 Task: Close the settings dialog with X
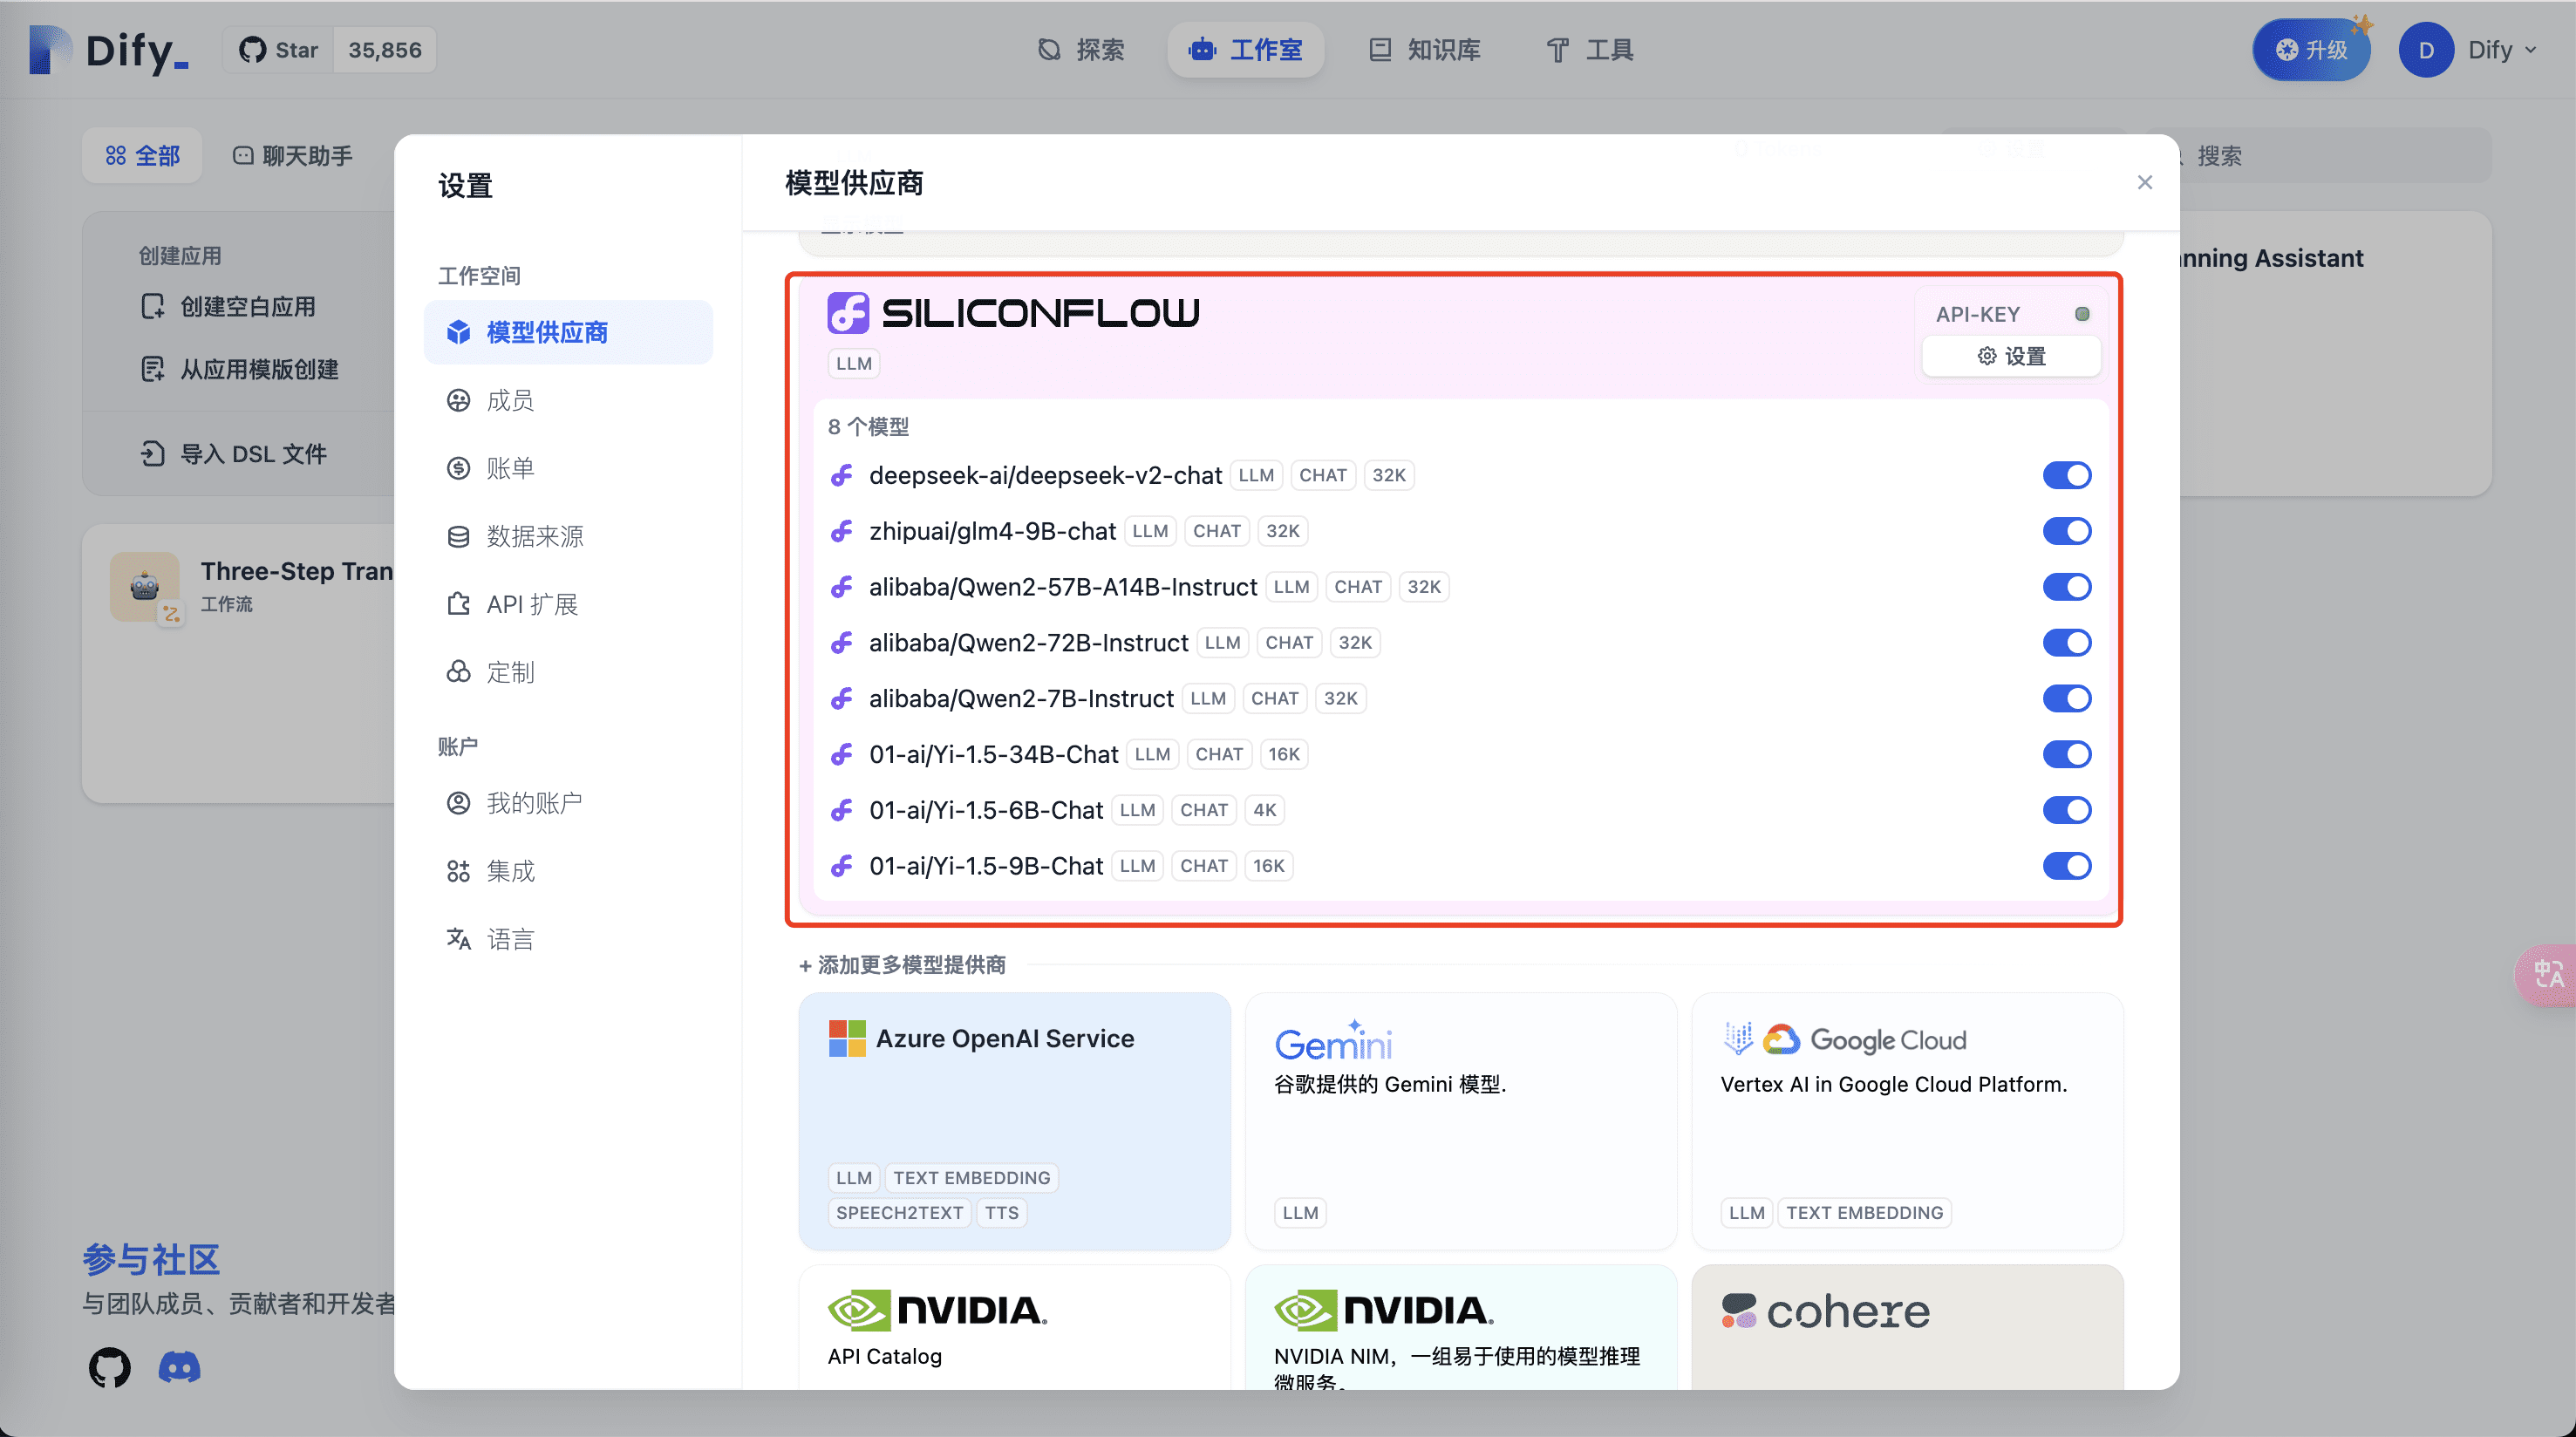click(x=2144, y=182)
